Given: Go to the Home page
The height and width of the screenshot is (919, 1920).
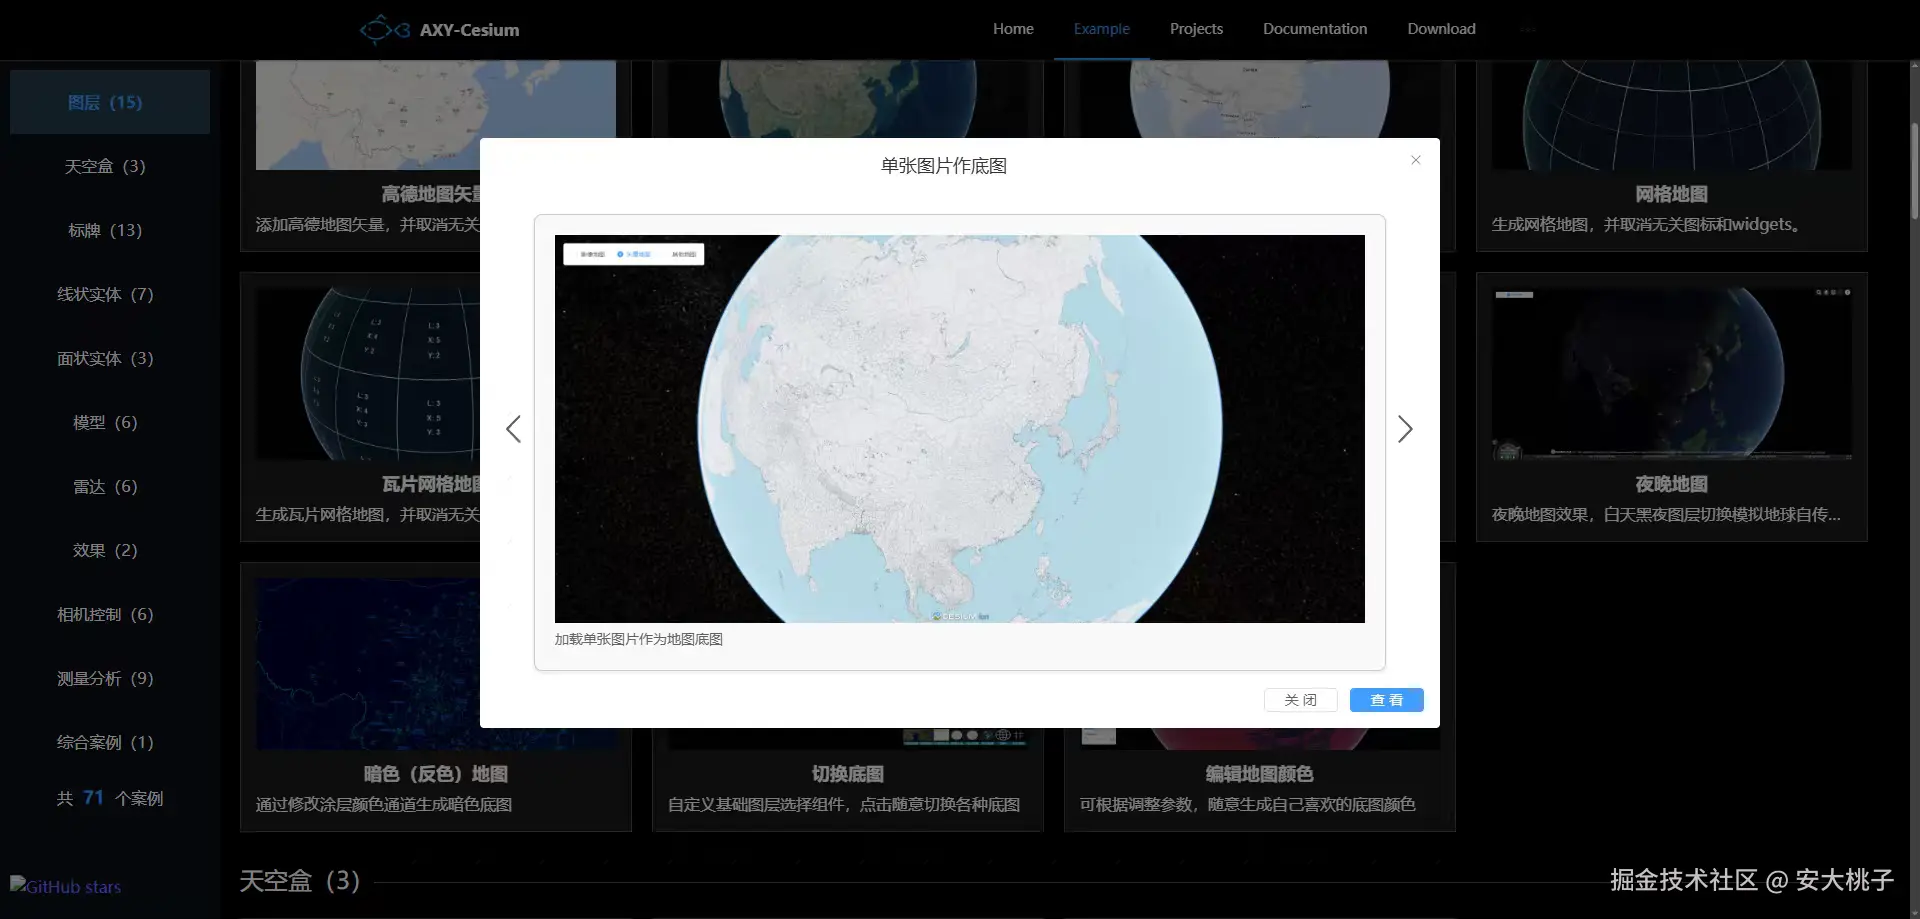Looking at the screenshot, I should point(1012,29).
